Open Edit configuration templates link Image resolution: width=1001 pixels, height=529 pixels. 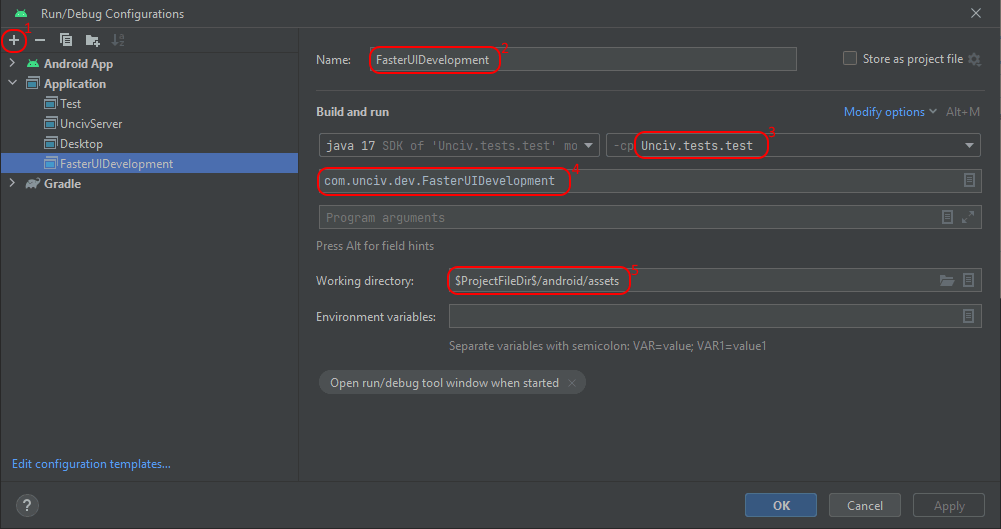point(91,464)
